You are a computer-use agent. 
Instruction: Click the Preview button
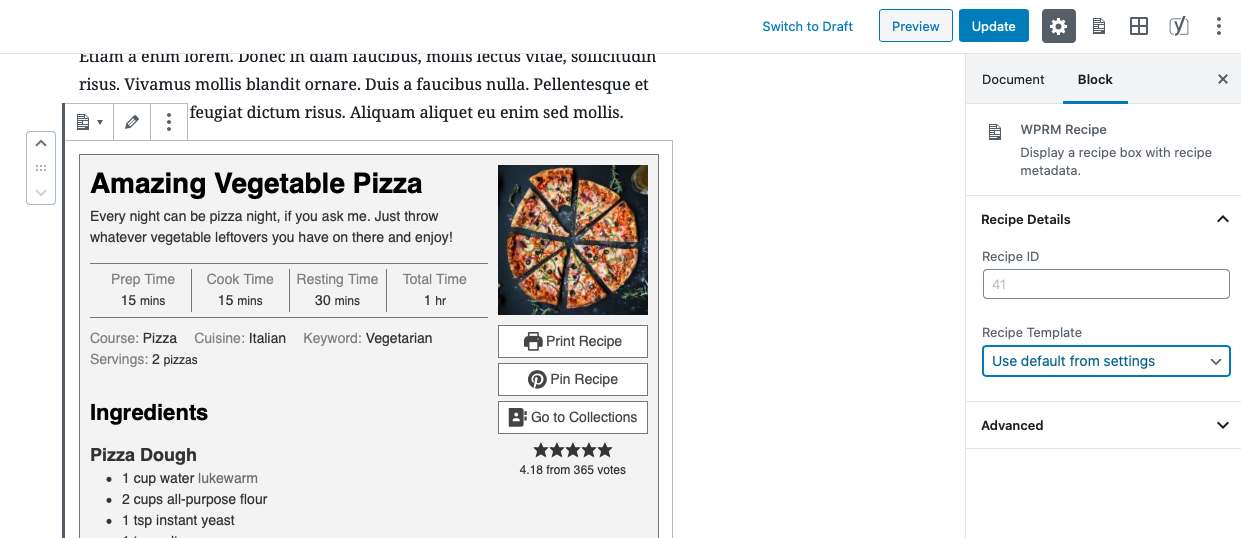(x=916, y=26)
